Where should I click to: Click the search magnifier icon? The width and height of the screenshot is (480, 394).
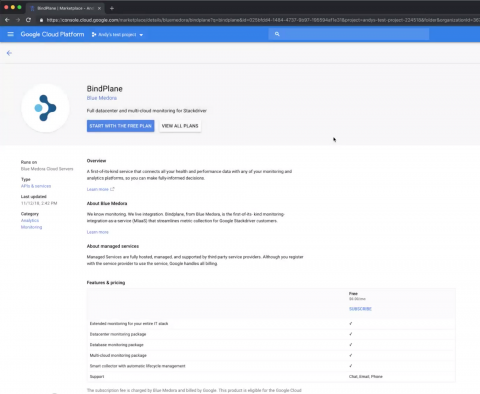[x=277, y=34]
